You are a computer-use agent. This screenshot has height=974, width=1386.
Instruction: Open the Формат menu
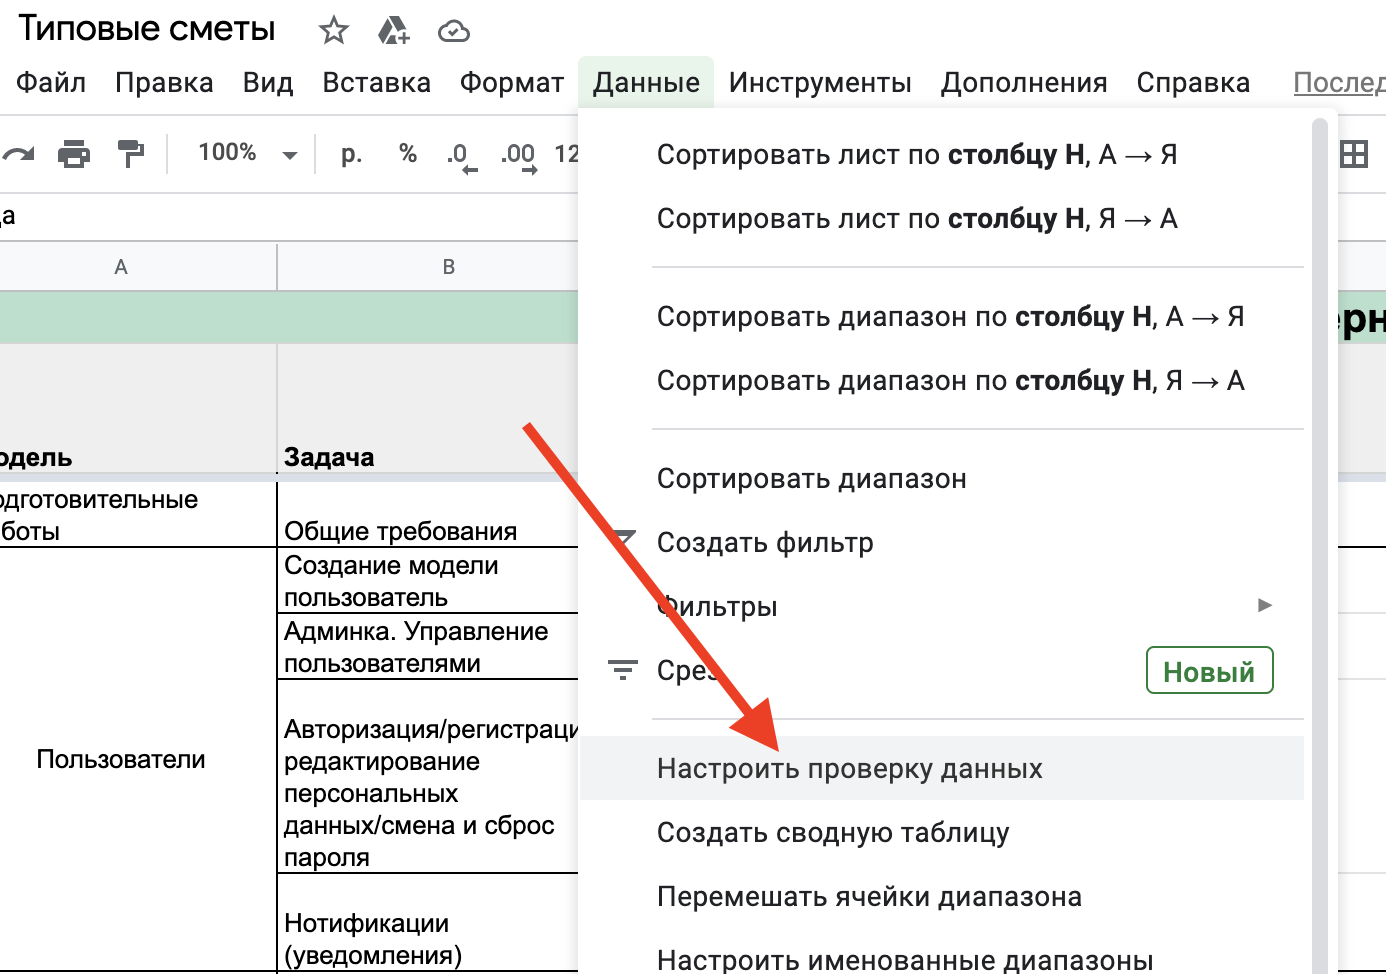click(x=511, y=82)
